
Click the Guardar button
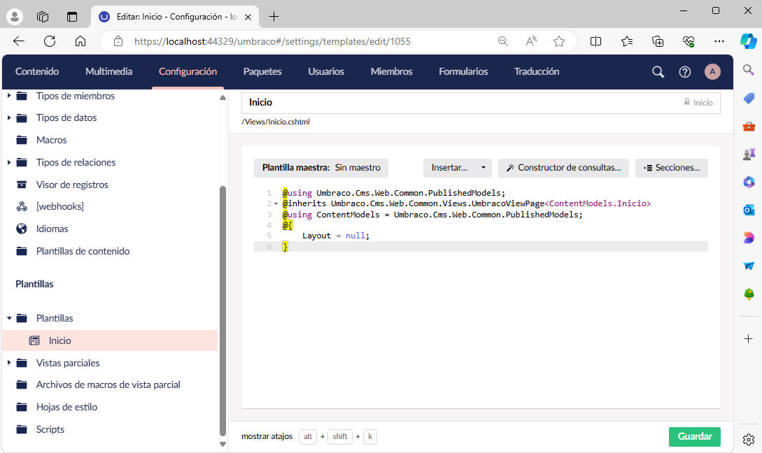(694, 437)
